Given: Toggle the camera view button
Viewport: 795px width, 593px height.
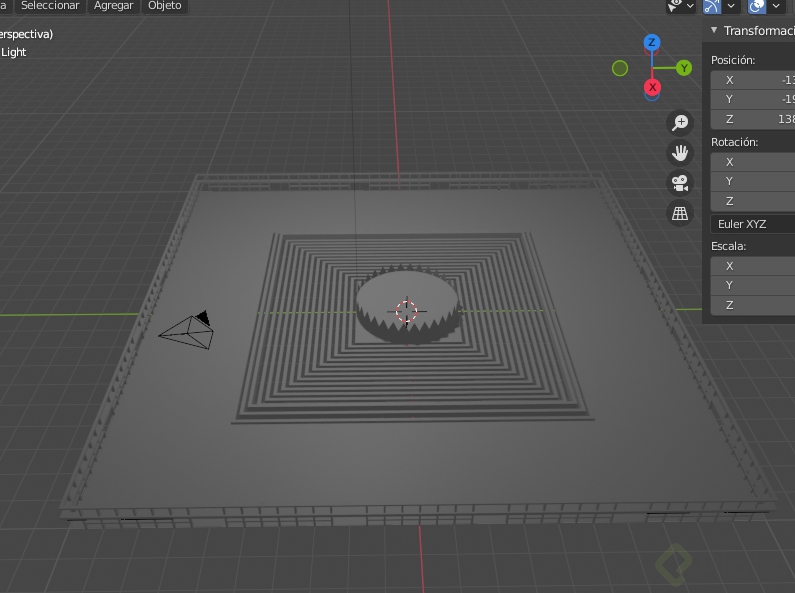Looking at the screenshot, I should click(680, 183).
